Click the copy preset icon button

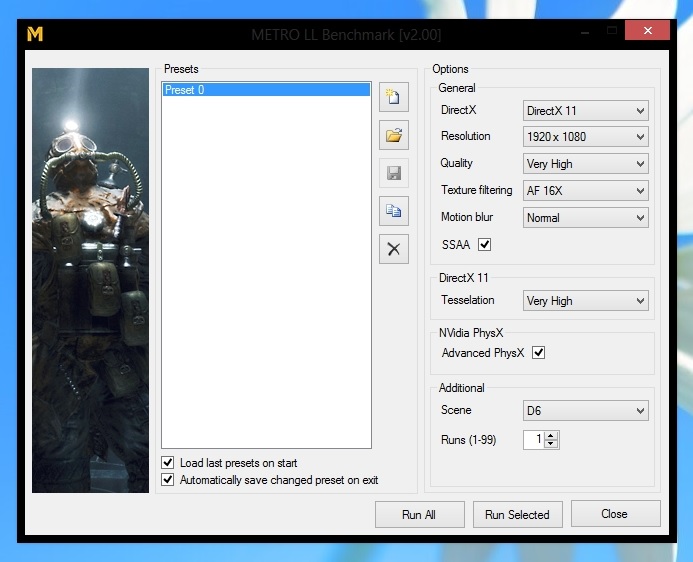[x=394, y=211]
